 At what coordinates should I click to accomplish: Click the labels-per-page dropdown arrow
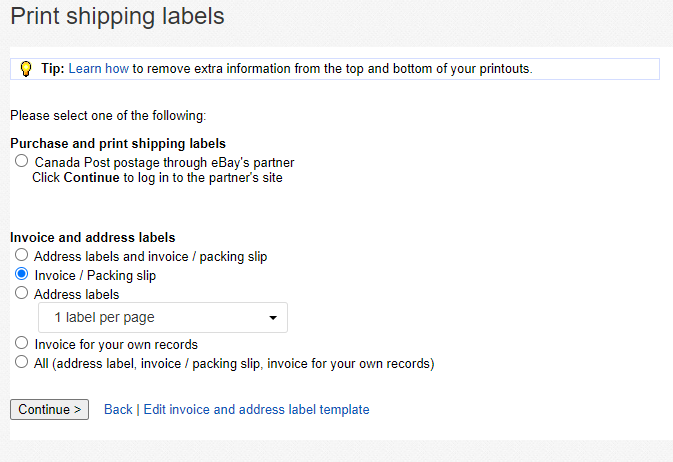tap(273, 318)
